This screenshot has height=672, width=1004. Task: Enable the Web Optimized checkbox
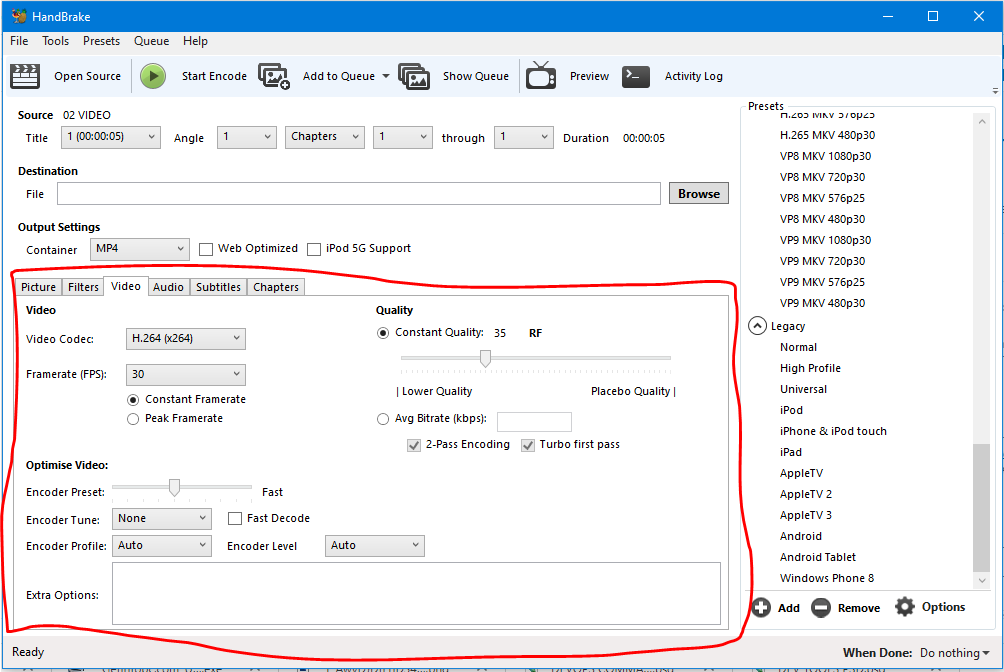click(206, 249)
